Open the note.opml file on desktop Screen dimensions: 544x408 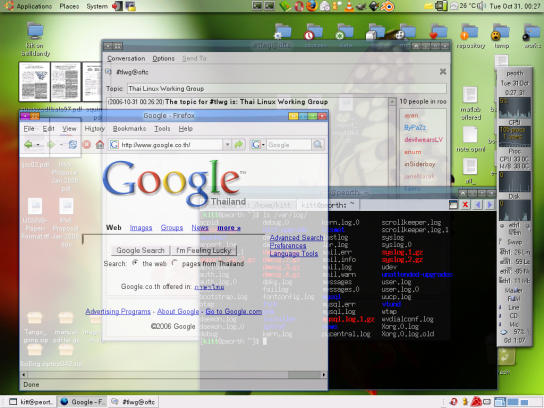click(470, 139)
